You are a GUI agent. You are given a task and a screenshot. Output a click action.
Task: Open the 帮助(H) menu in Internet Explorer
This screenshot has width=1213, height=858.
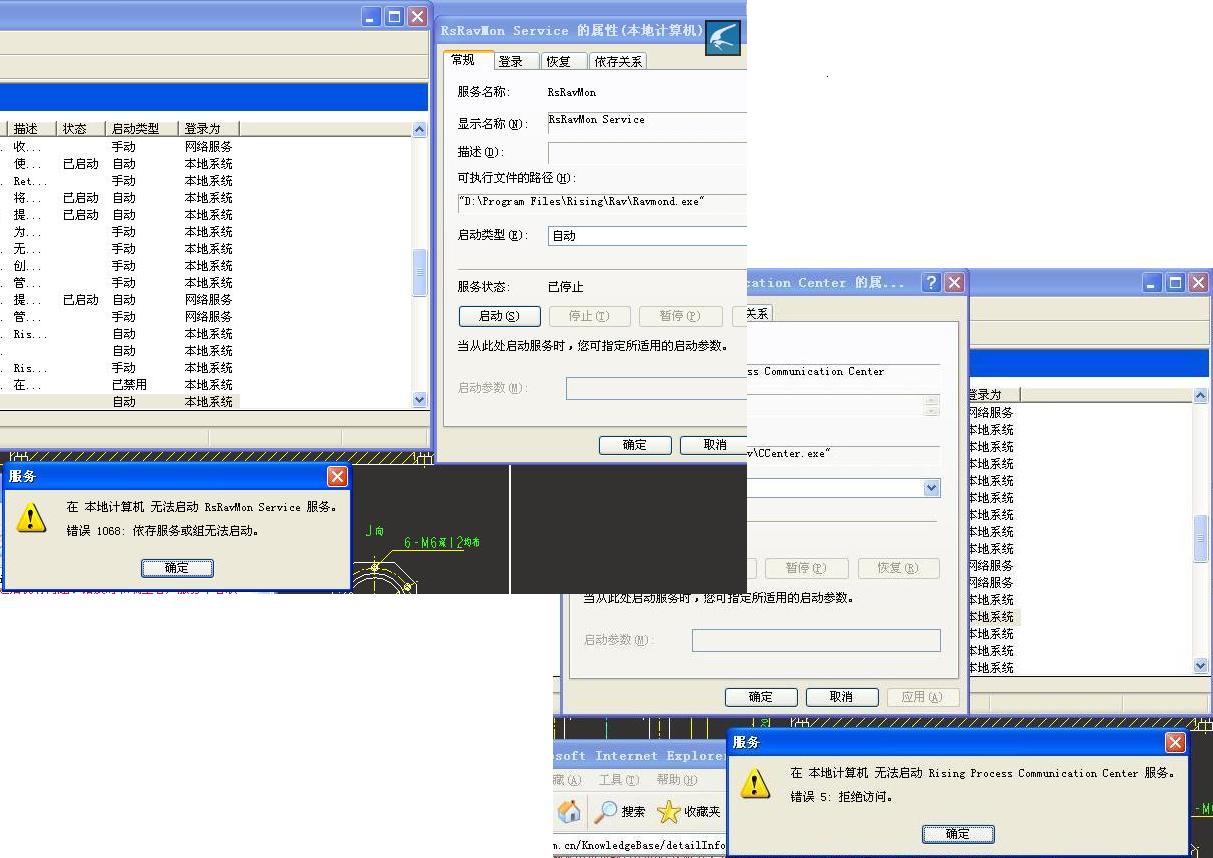pyautogui.click(x=676, y=780)
